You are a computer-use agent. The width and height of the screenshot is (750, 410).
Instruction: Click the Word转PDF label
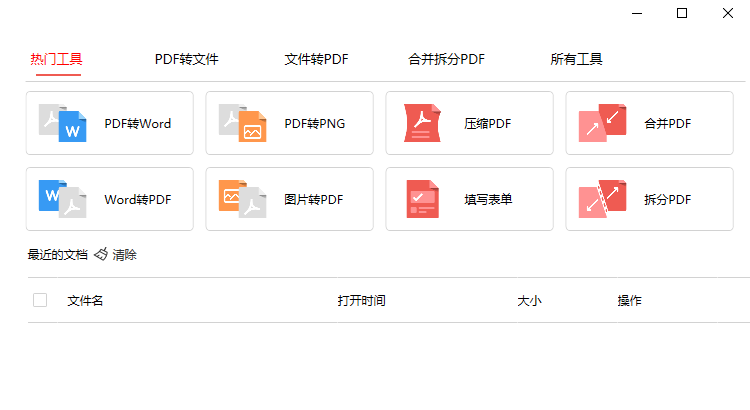[138, 199]
